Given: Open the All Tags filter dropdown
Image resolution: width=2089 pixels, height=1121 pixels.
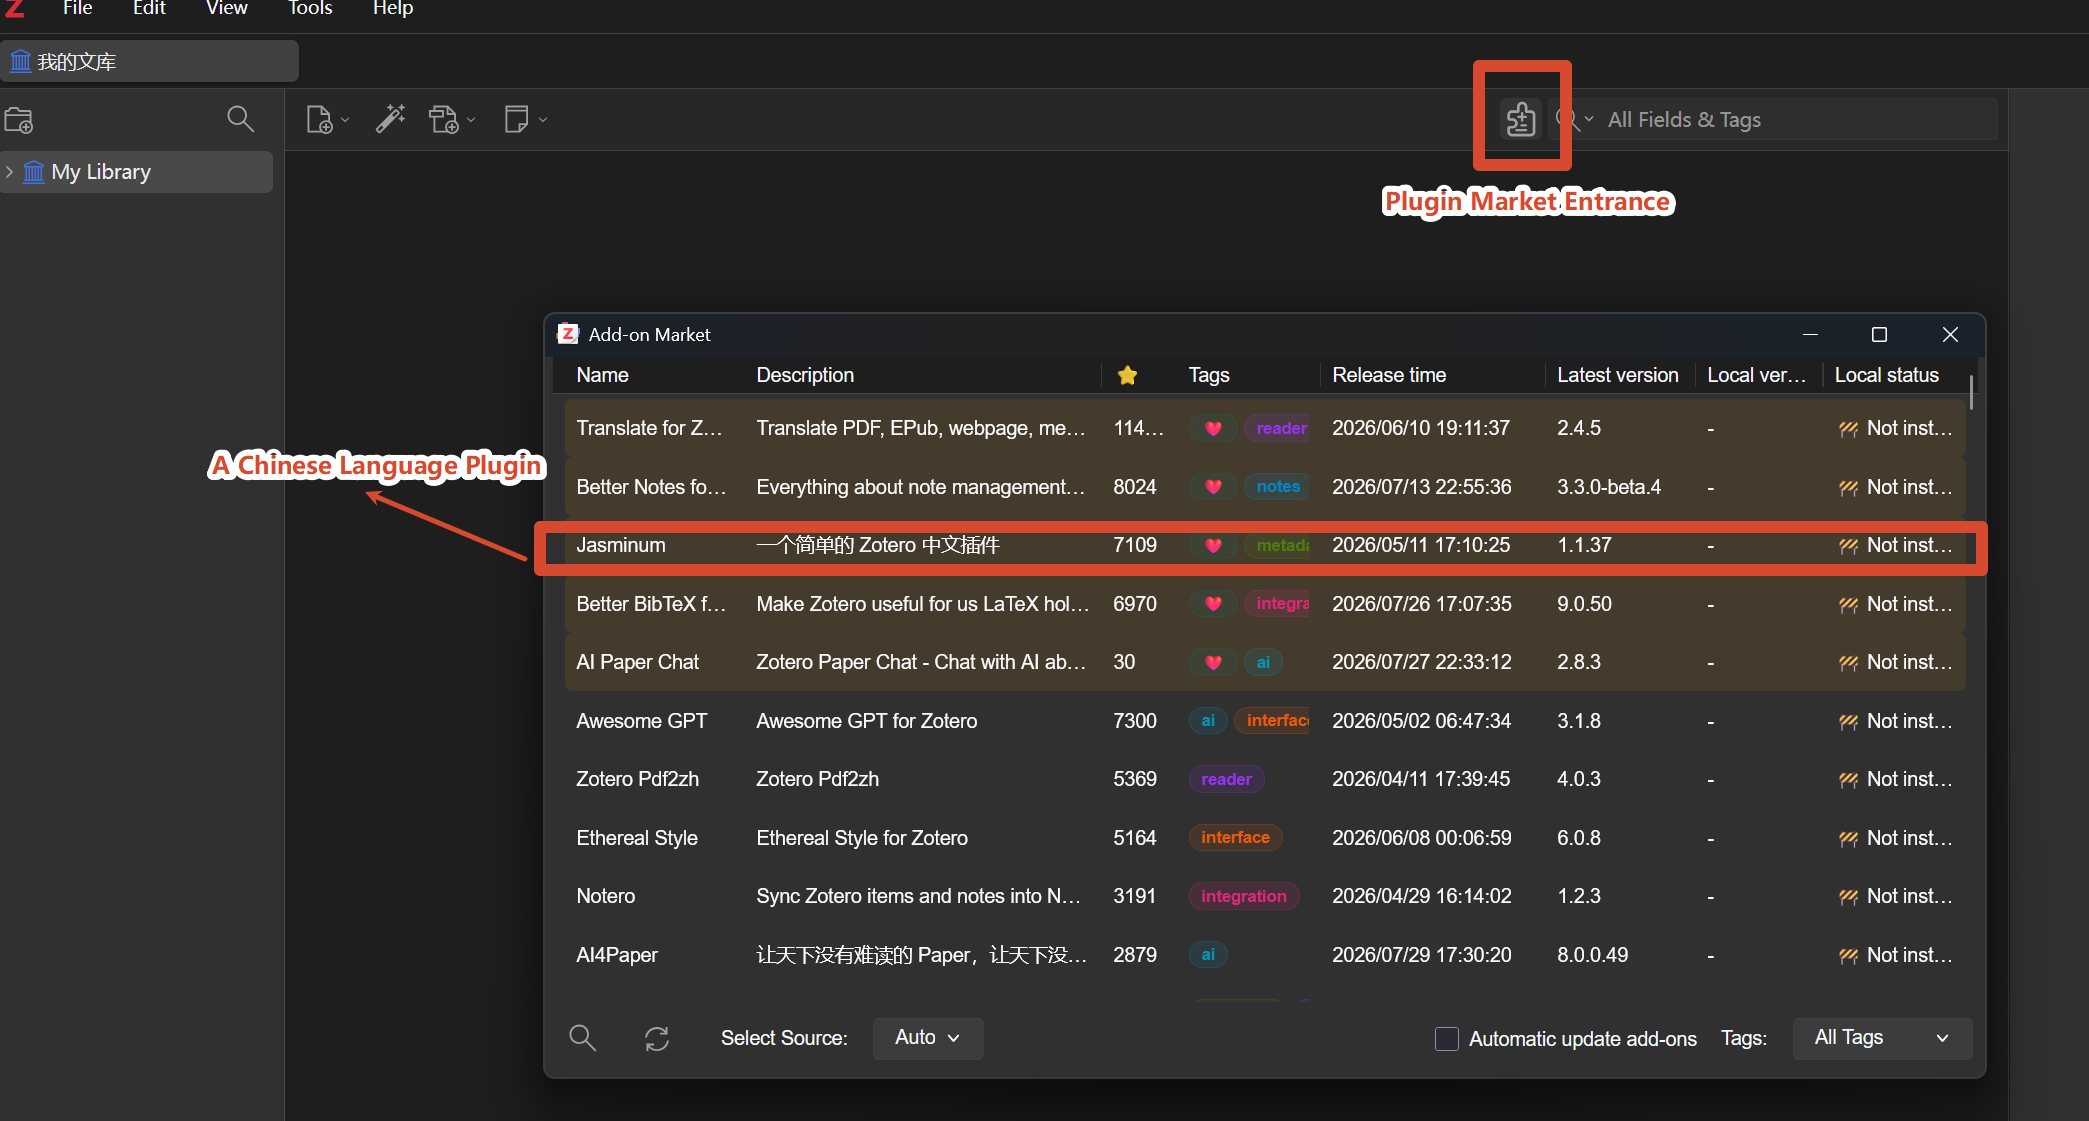Looking at the screenshot, I should point(1882,1038).
